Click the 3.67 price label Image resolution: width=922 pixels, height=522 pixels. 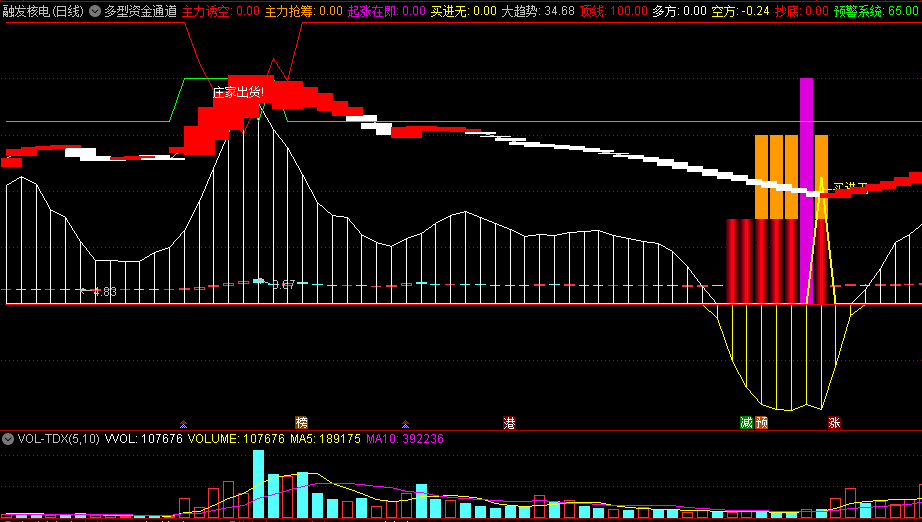[x=283, y=285]
